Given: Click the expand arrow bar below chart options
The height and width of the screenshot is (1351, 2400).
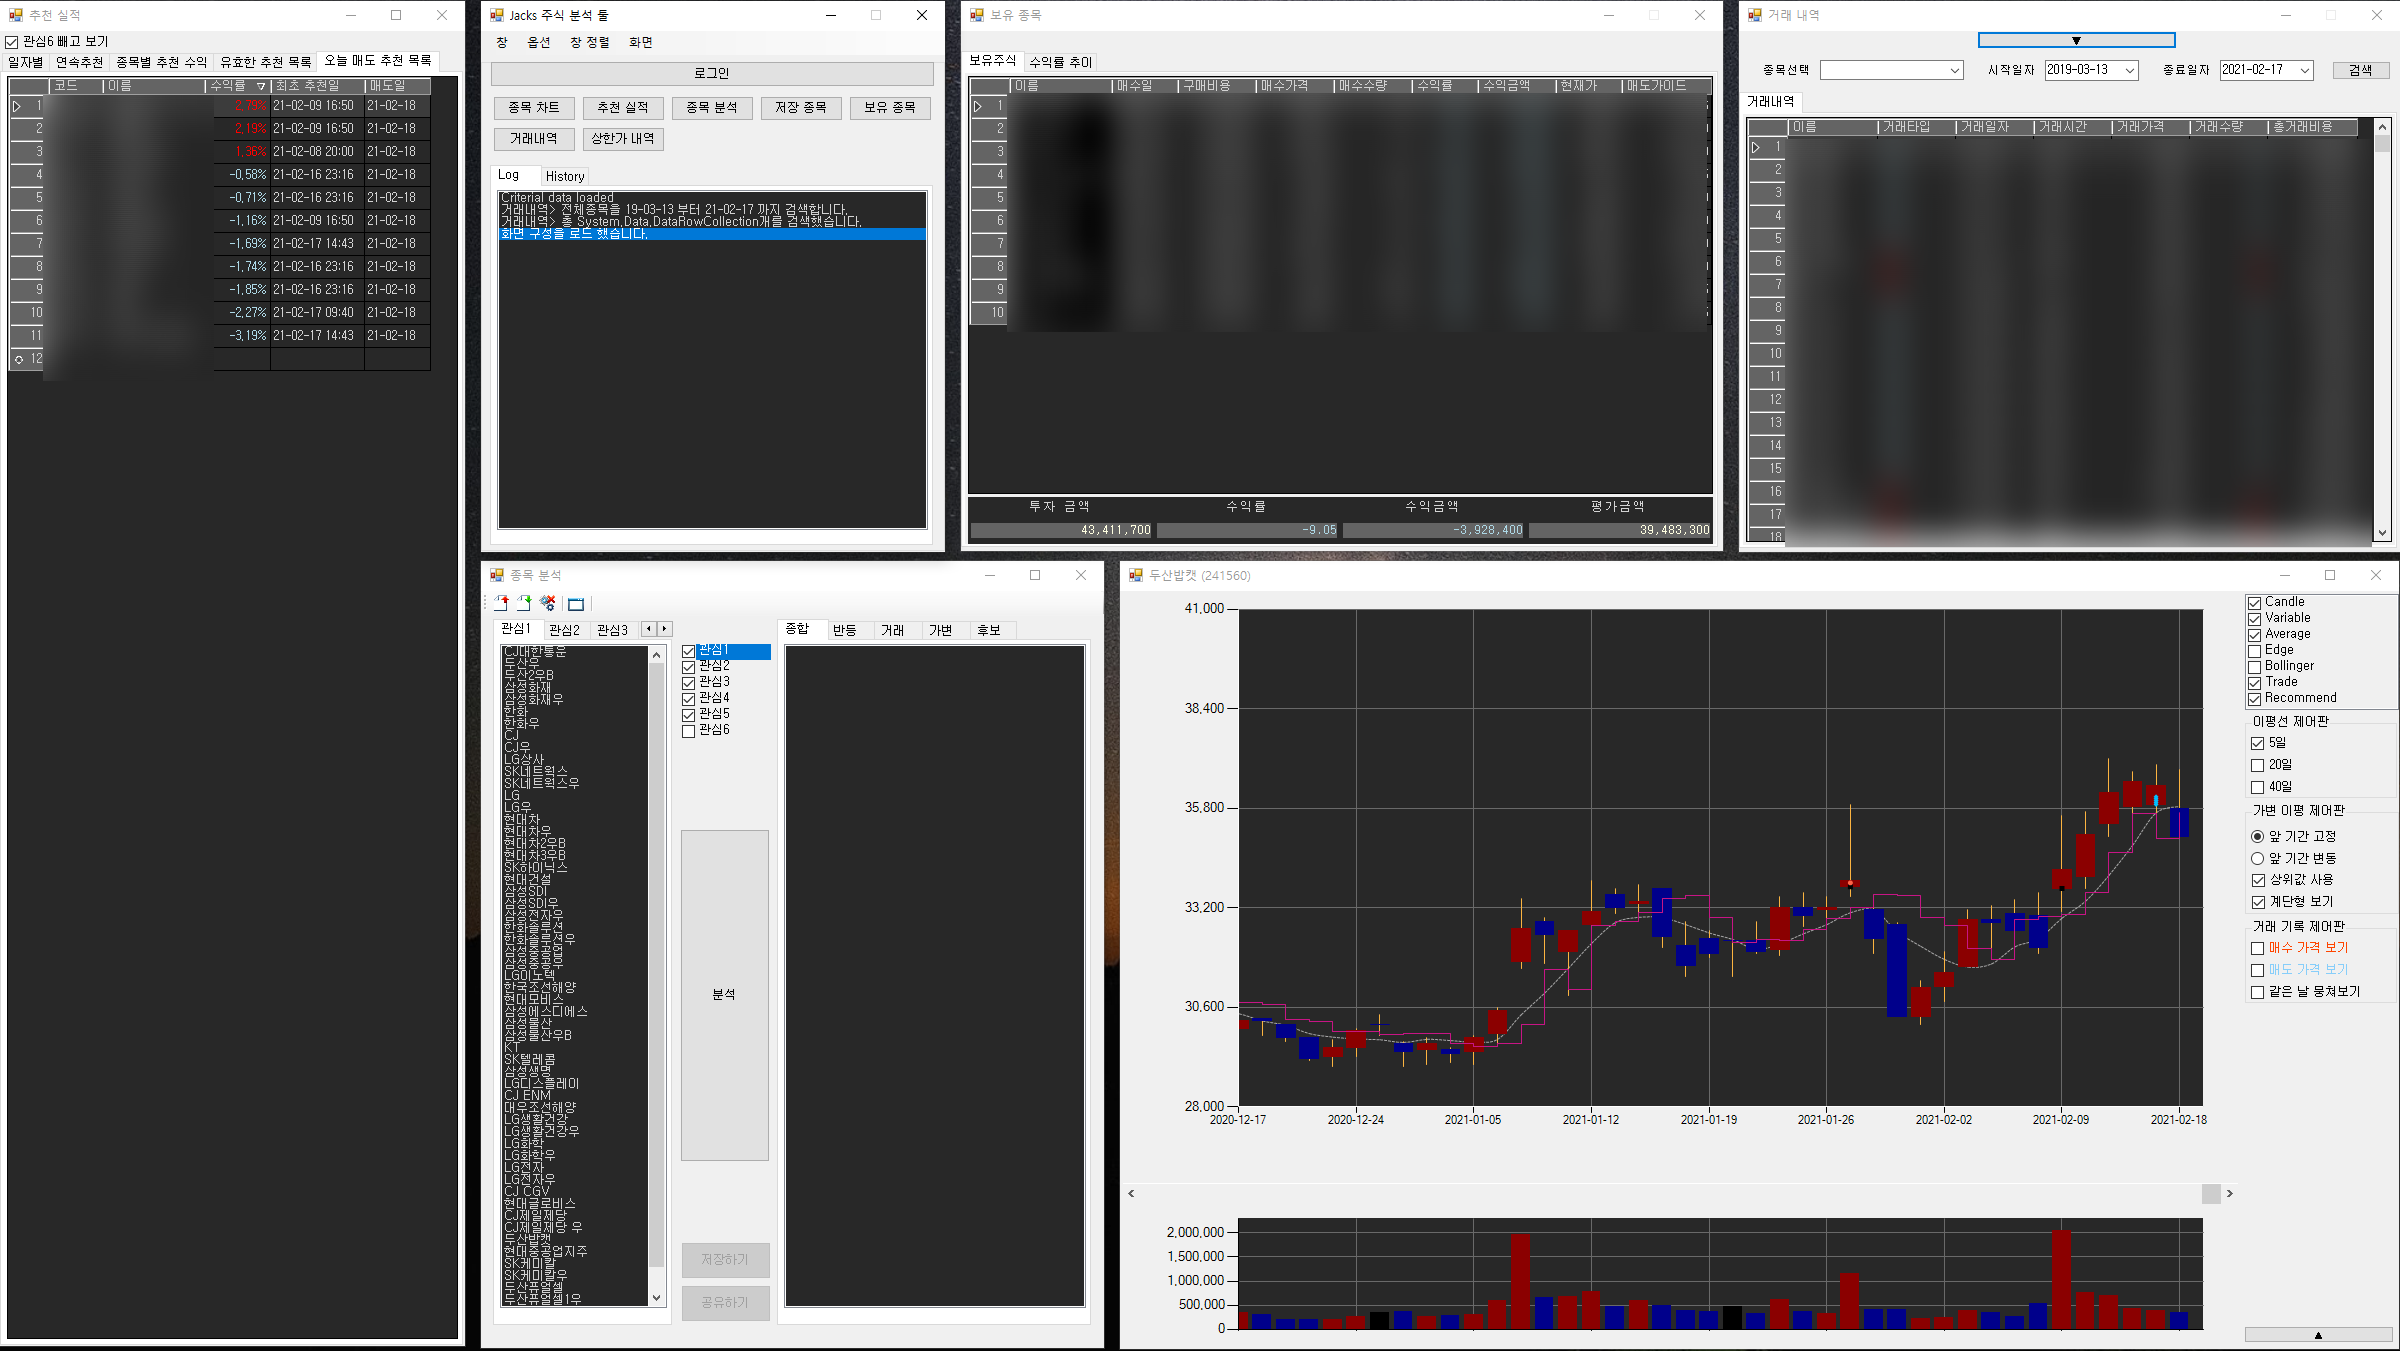Looking at the screenshot, I should click(2318, 1335).
